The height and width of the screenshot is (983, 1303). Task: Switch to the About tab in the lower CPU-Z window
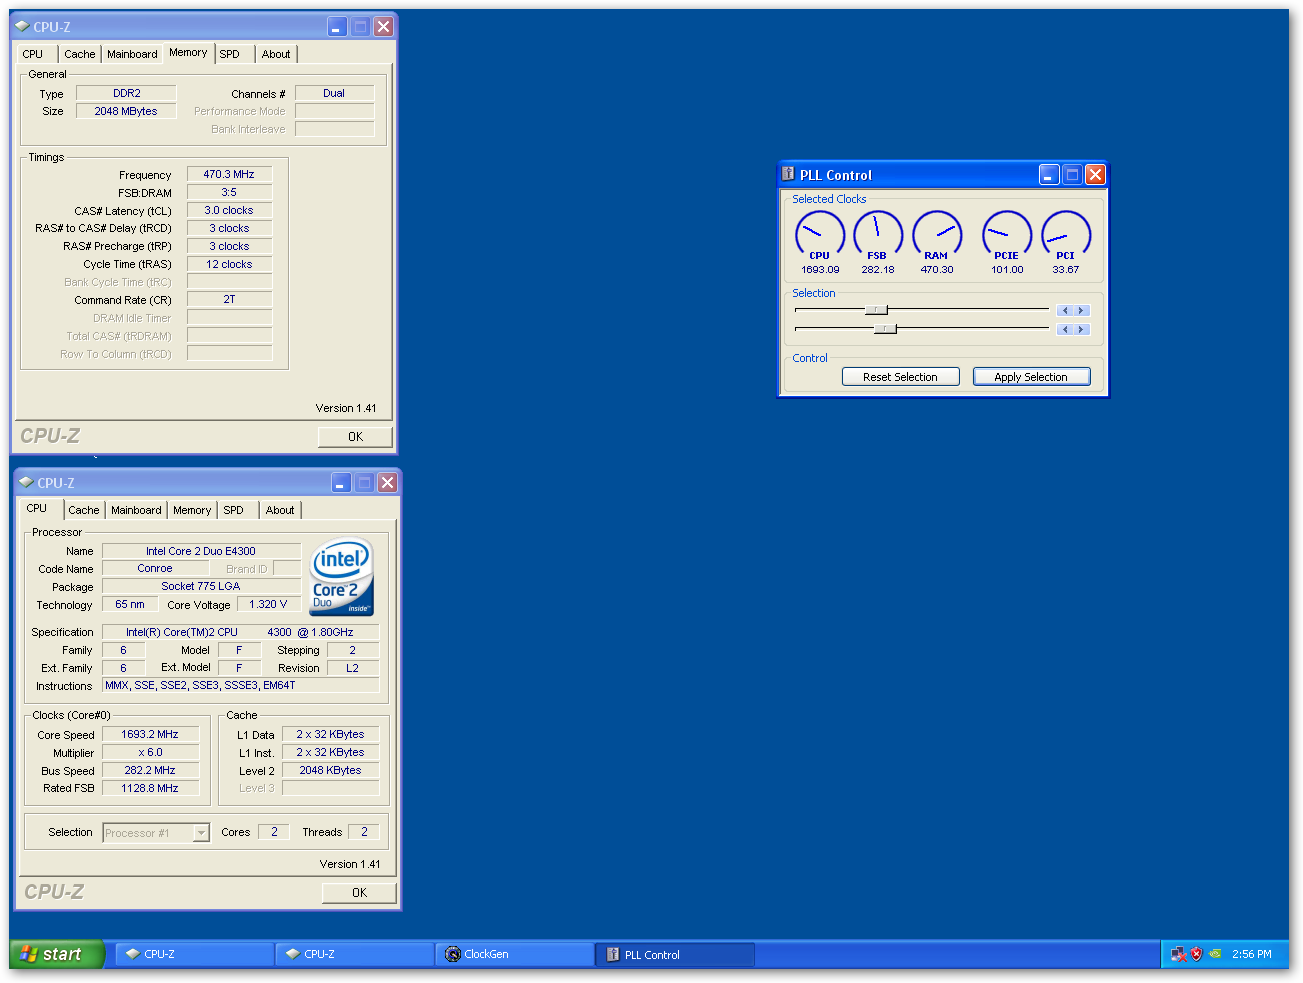pos(280,510)
